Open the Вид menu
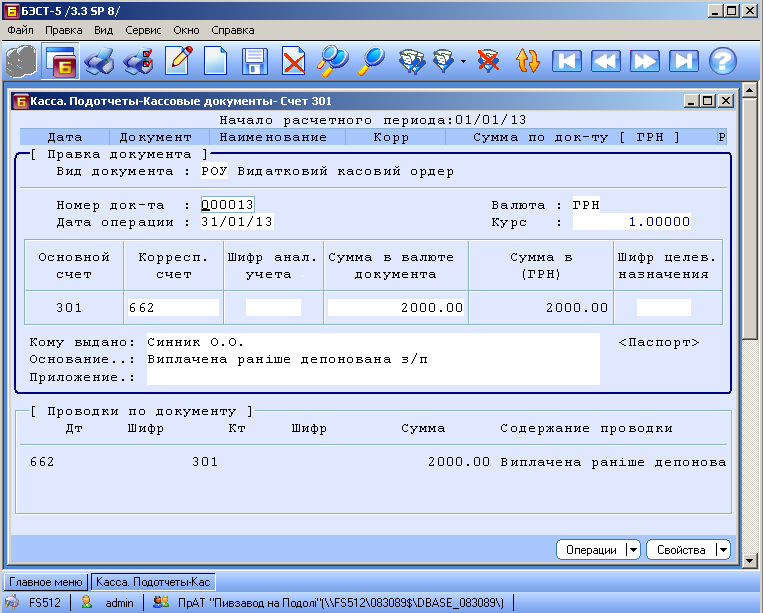The height and width of the screenshot is (613, 763). [104, 30]
